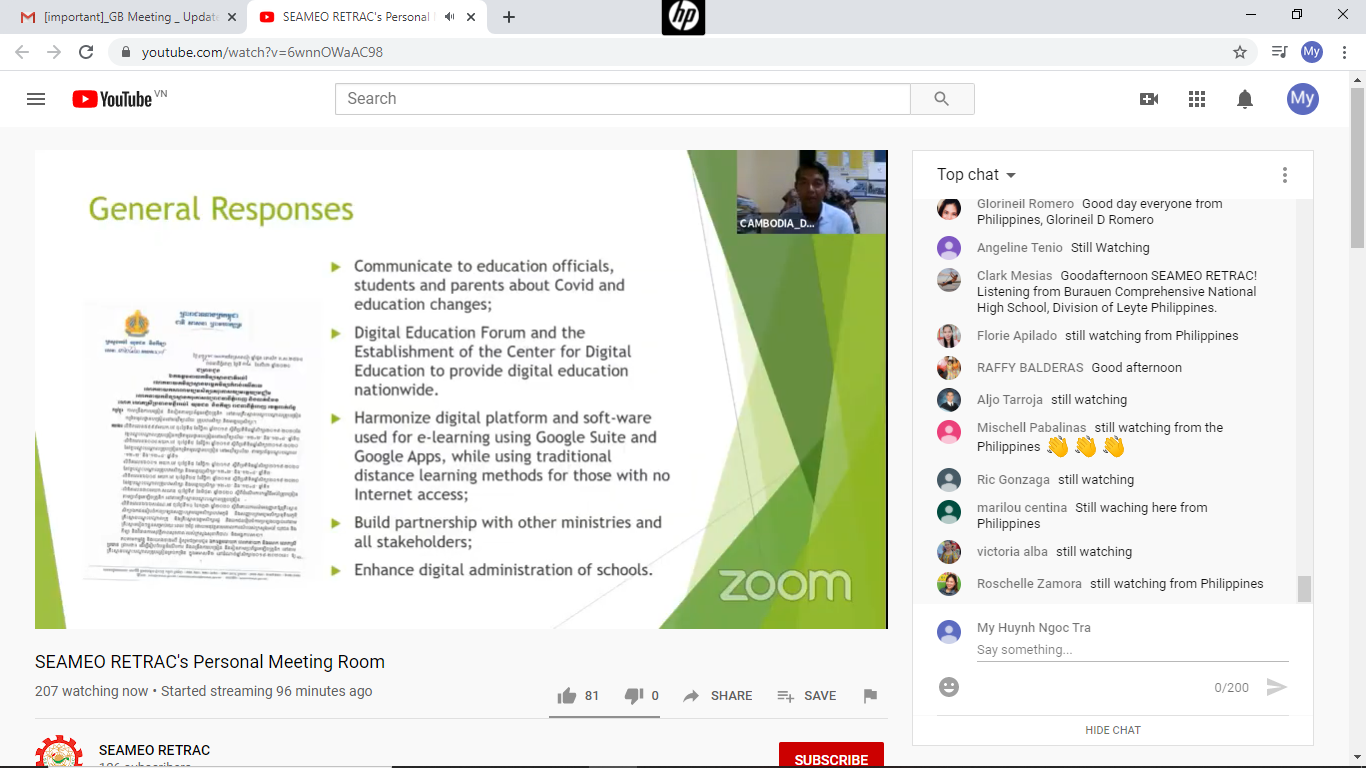The image size is (1366, 768).
Task: Go forward with browser forward arrow
Action: (54, 52)
